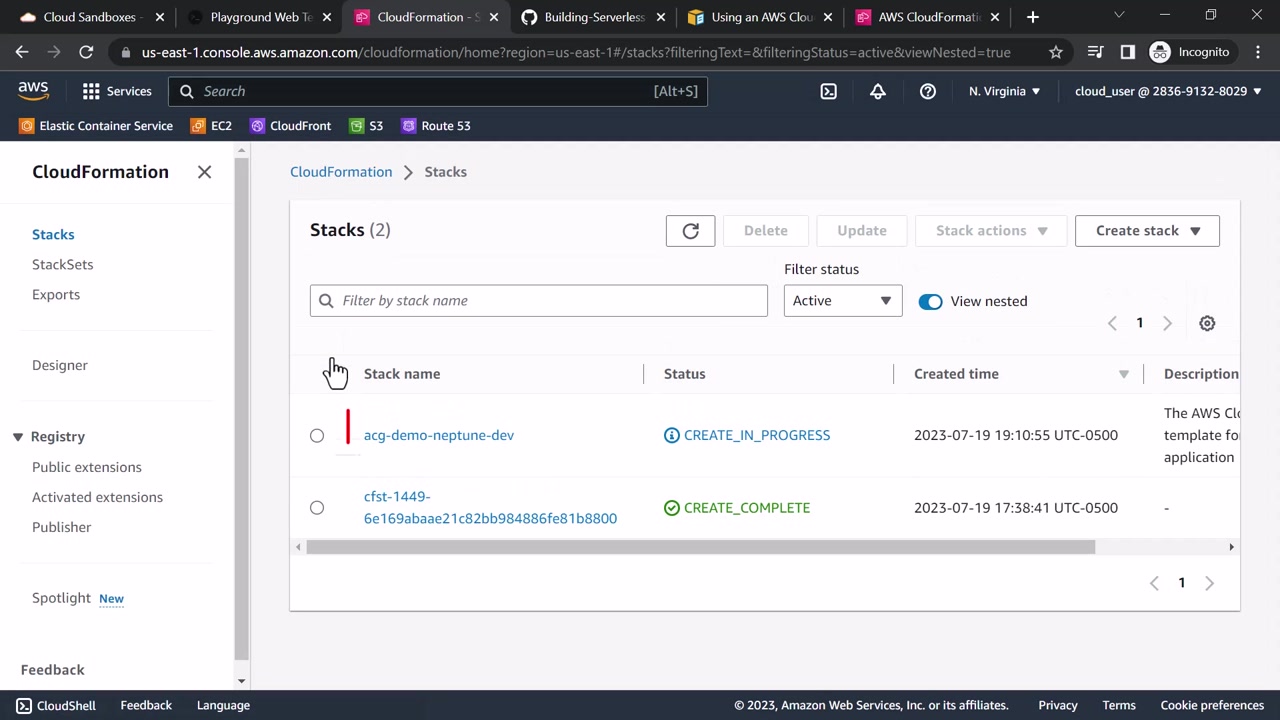Open the acg-demo-neptune-dev stack link
The width and height of the screenshot is (1280, 720).
(x=439, y=436)
